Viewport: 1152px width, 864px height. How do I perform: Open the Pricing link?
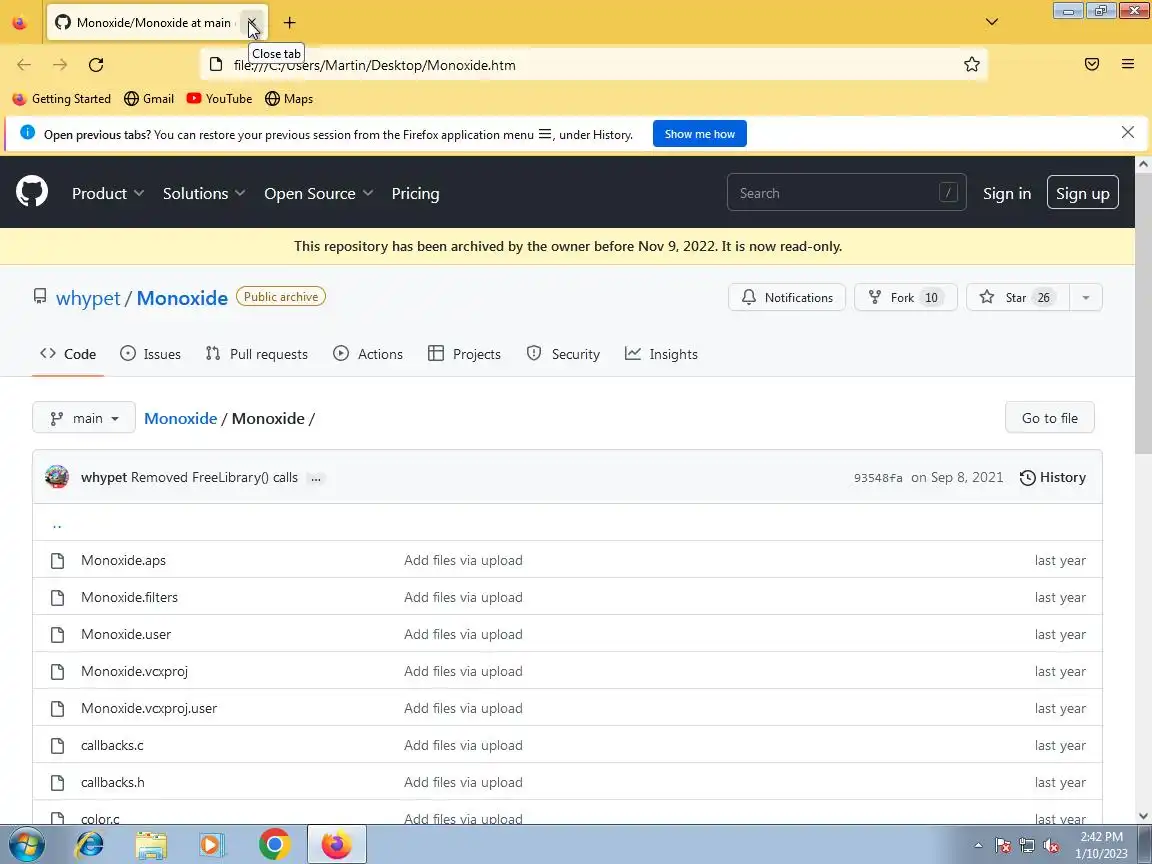click(415, 193)
